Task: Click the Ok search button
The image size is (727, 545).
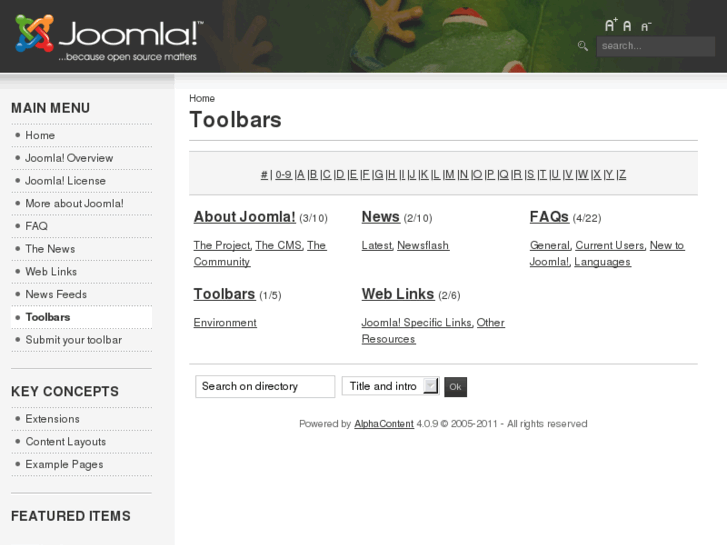Action: (x=455, y=387)
